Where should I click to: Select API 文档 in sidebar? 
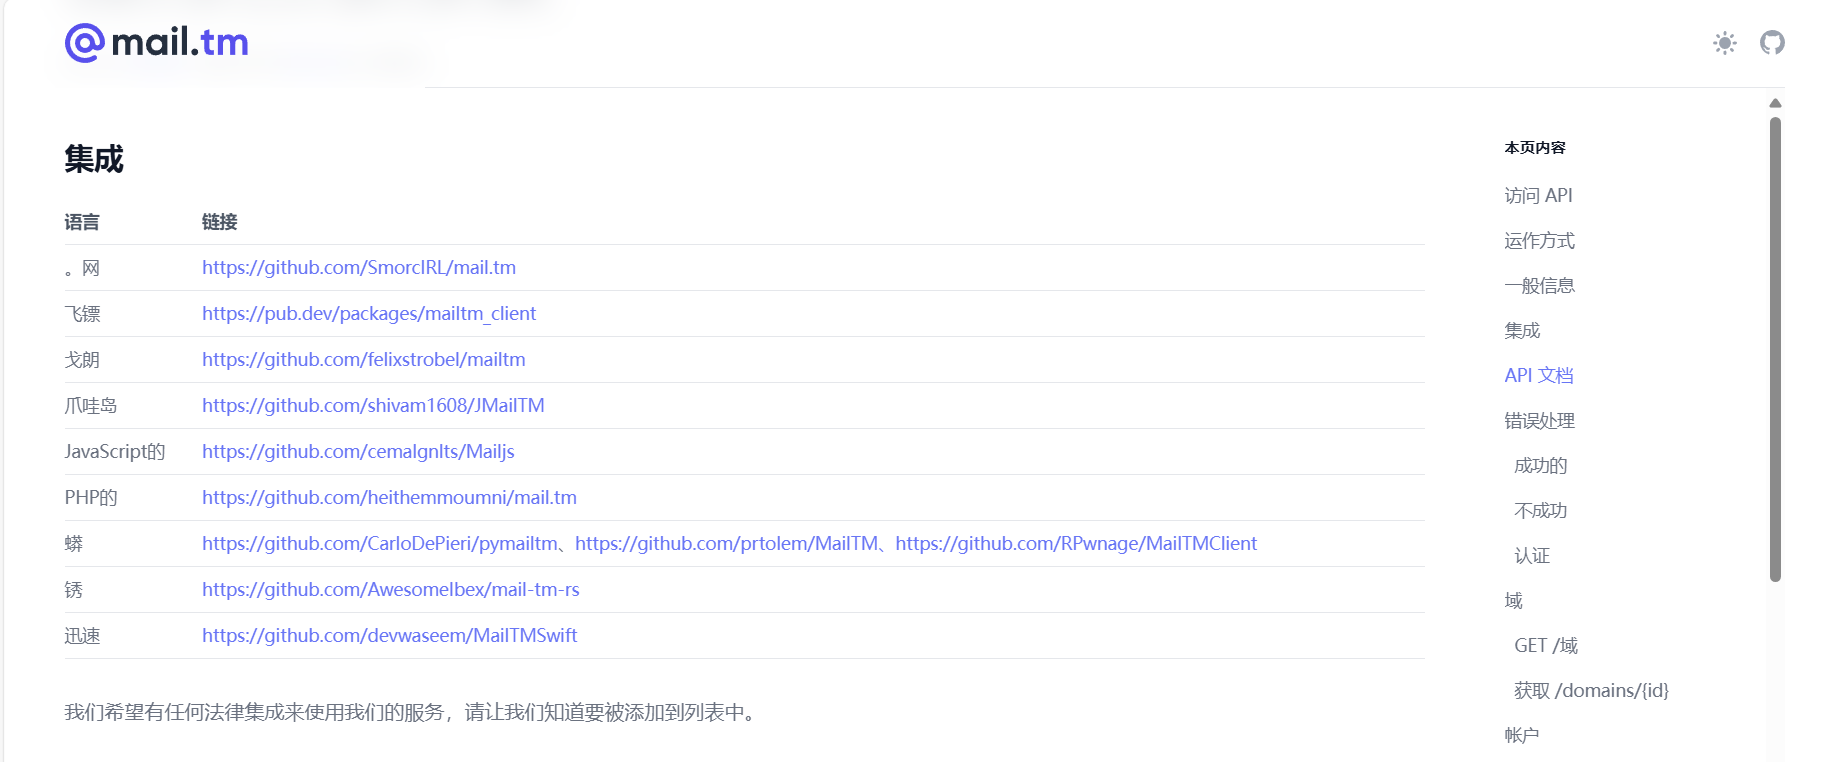(x=1539, y=375)
